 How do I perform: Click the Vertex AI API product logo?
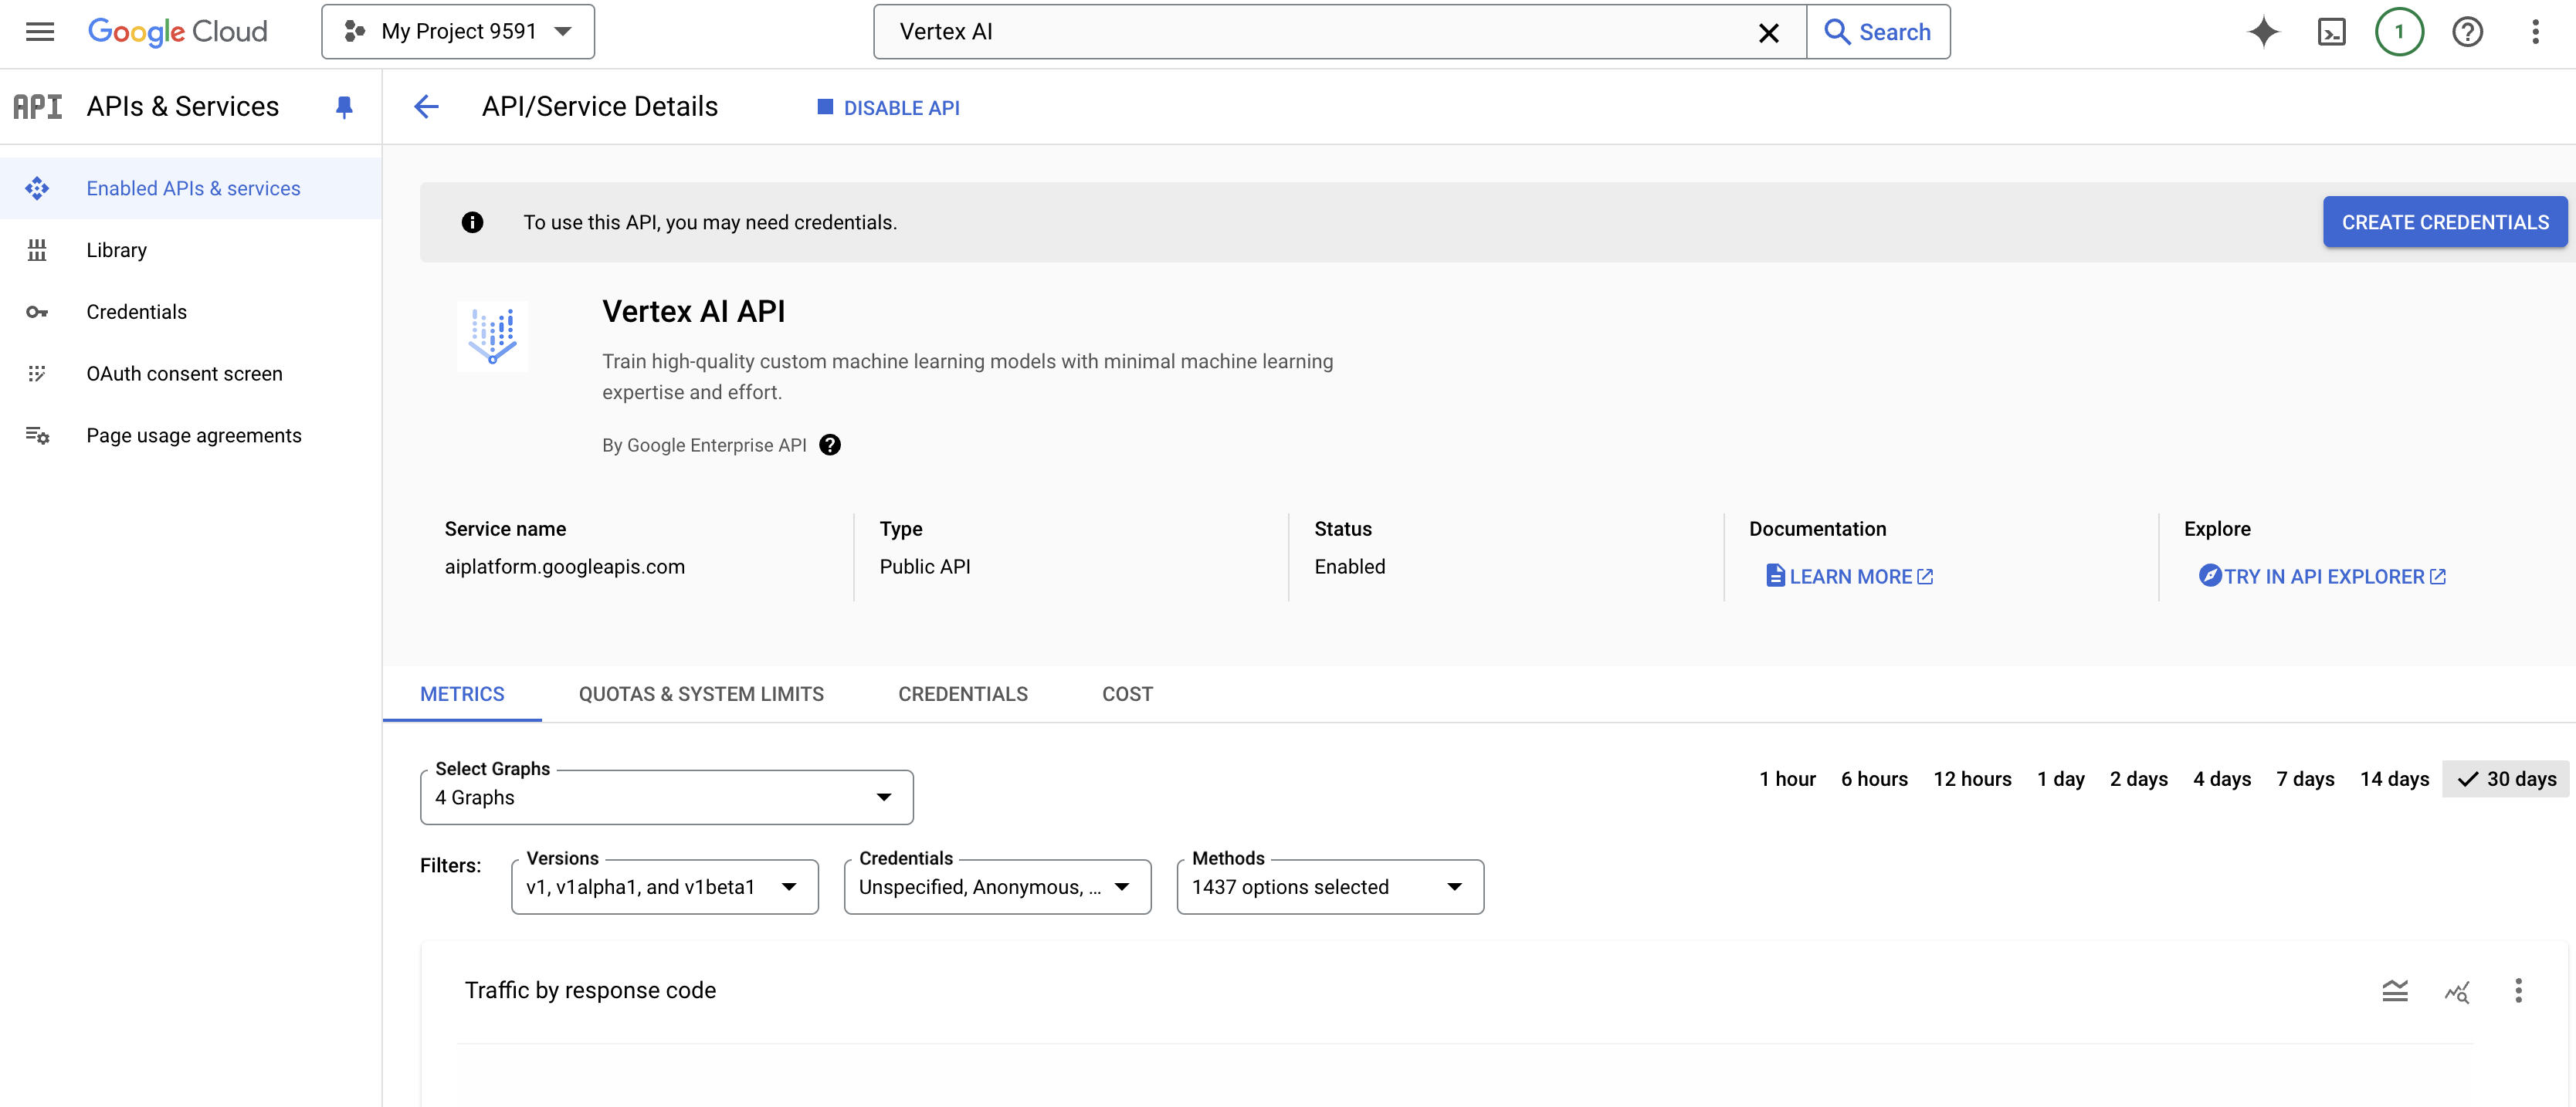point(492,336)
